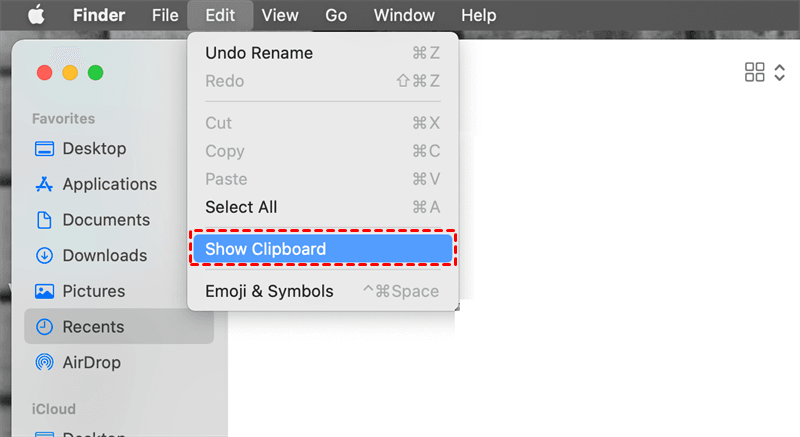The height and width of the screenshot is (437, 800).
Task: Open the Help menu
Action: tap(478, 15)
